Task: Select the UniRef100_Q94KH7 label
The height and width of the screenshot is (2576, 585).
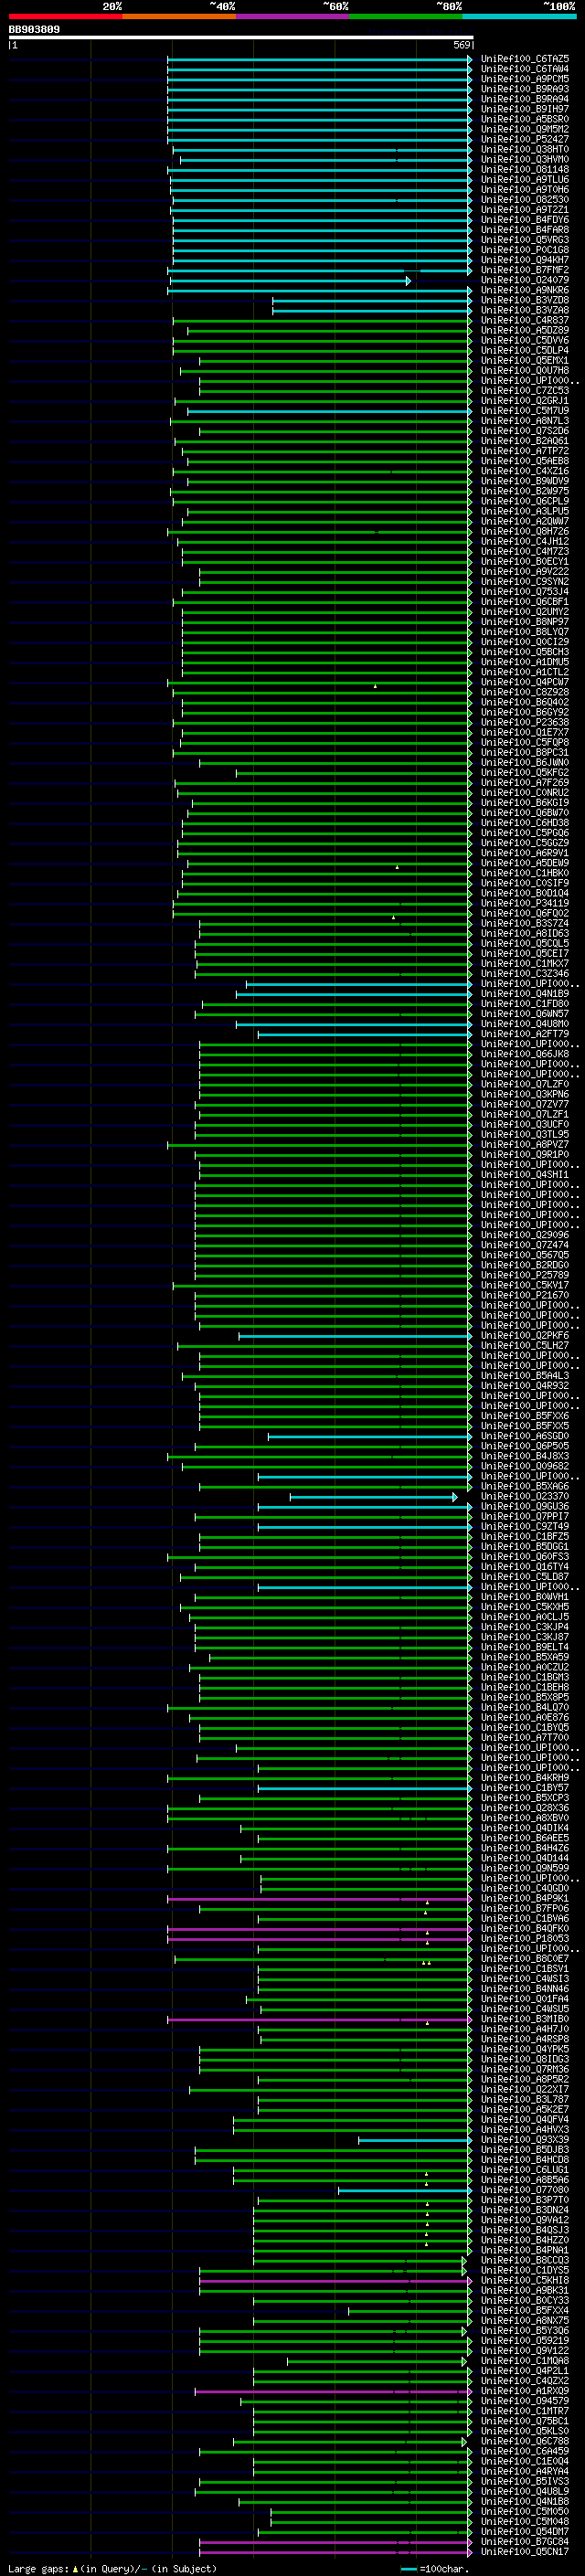Action: [525, 260]
